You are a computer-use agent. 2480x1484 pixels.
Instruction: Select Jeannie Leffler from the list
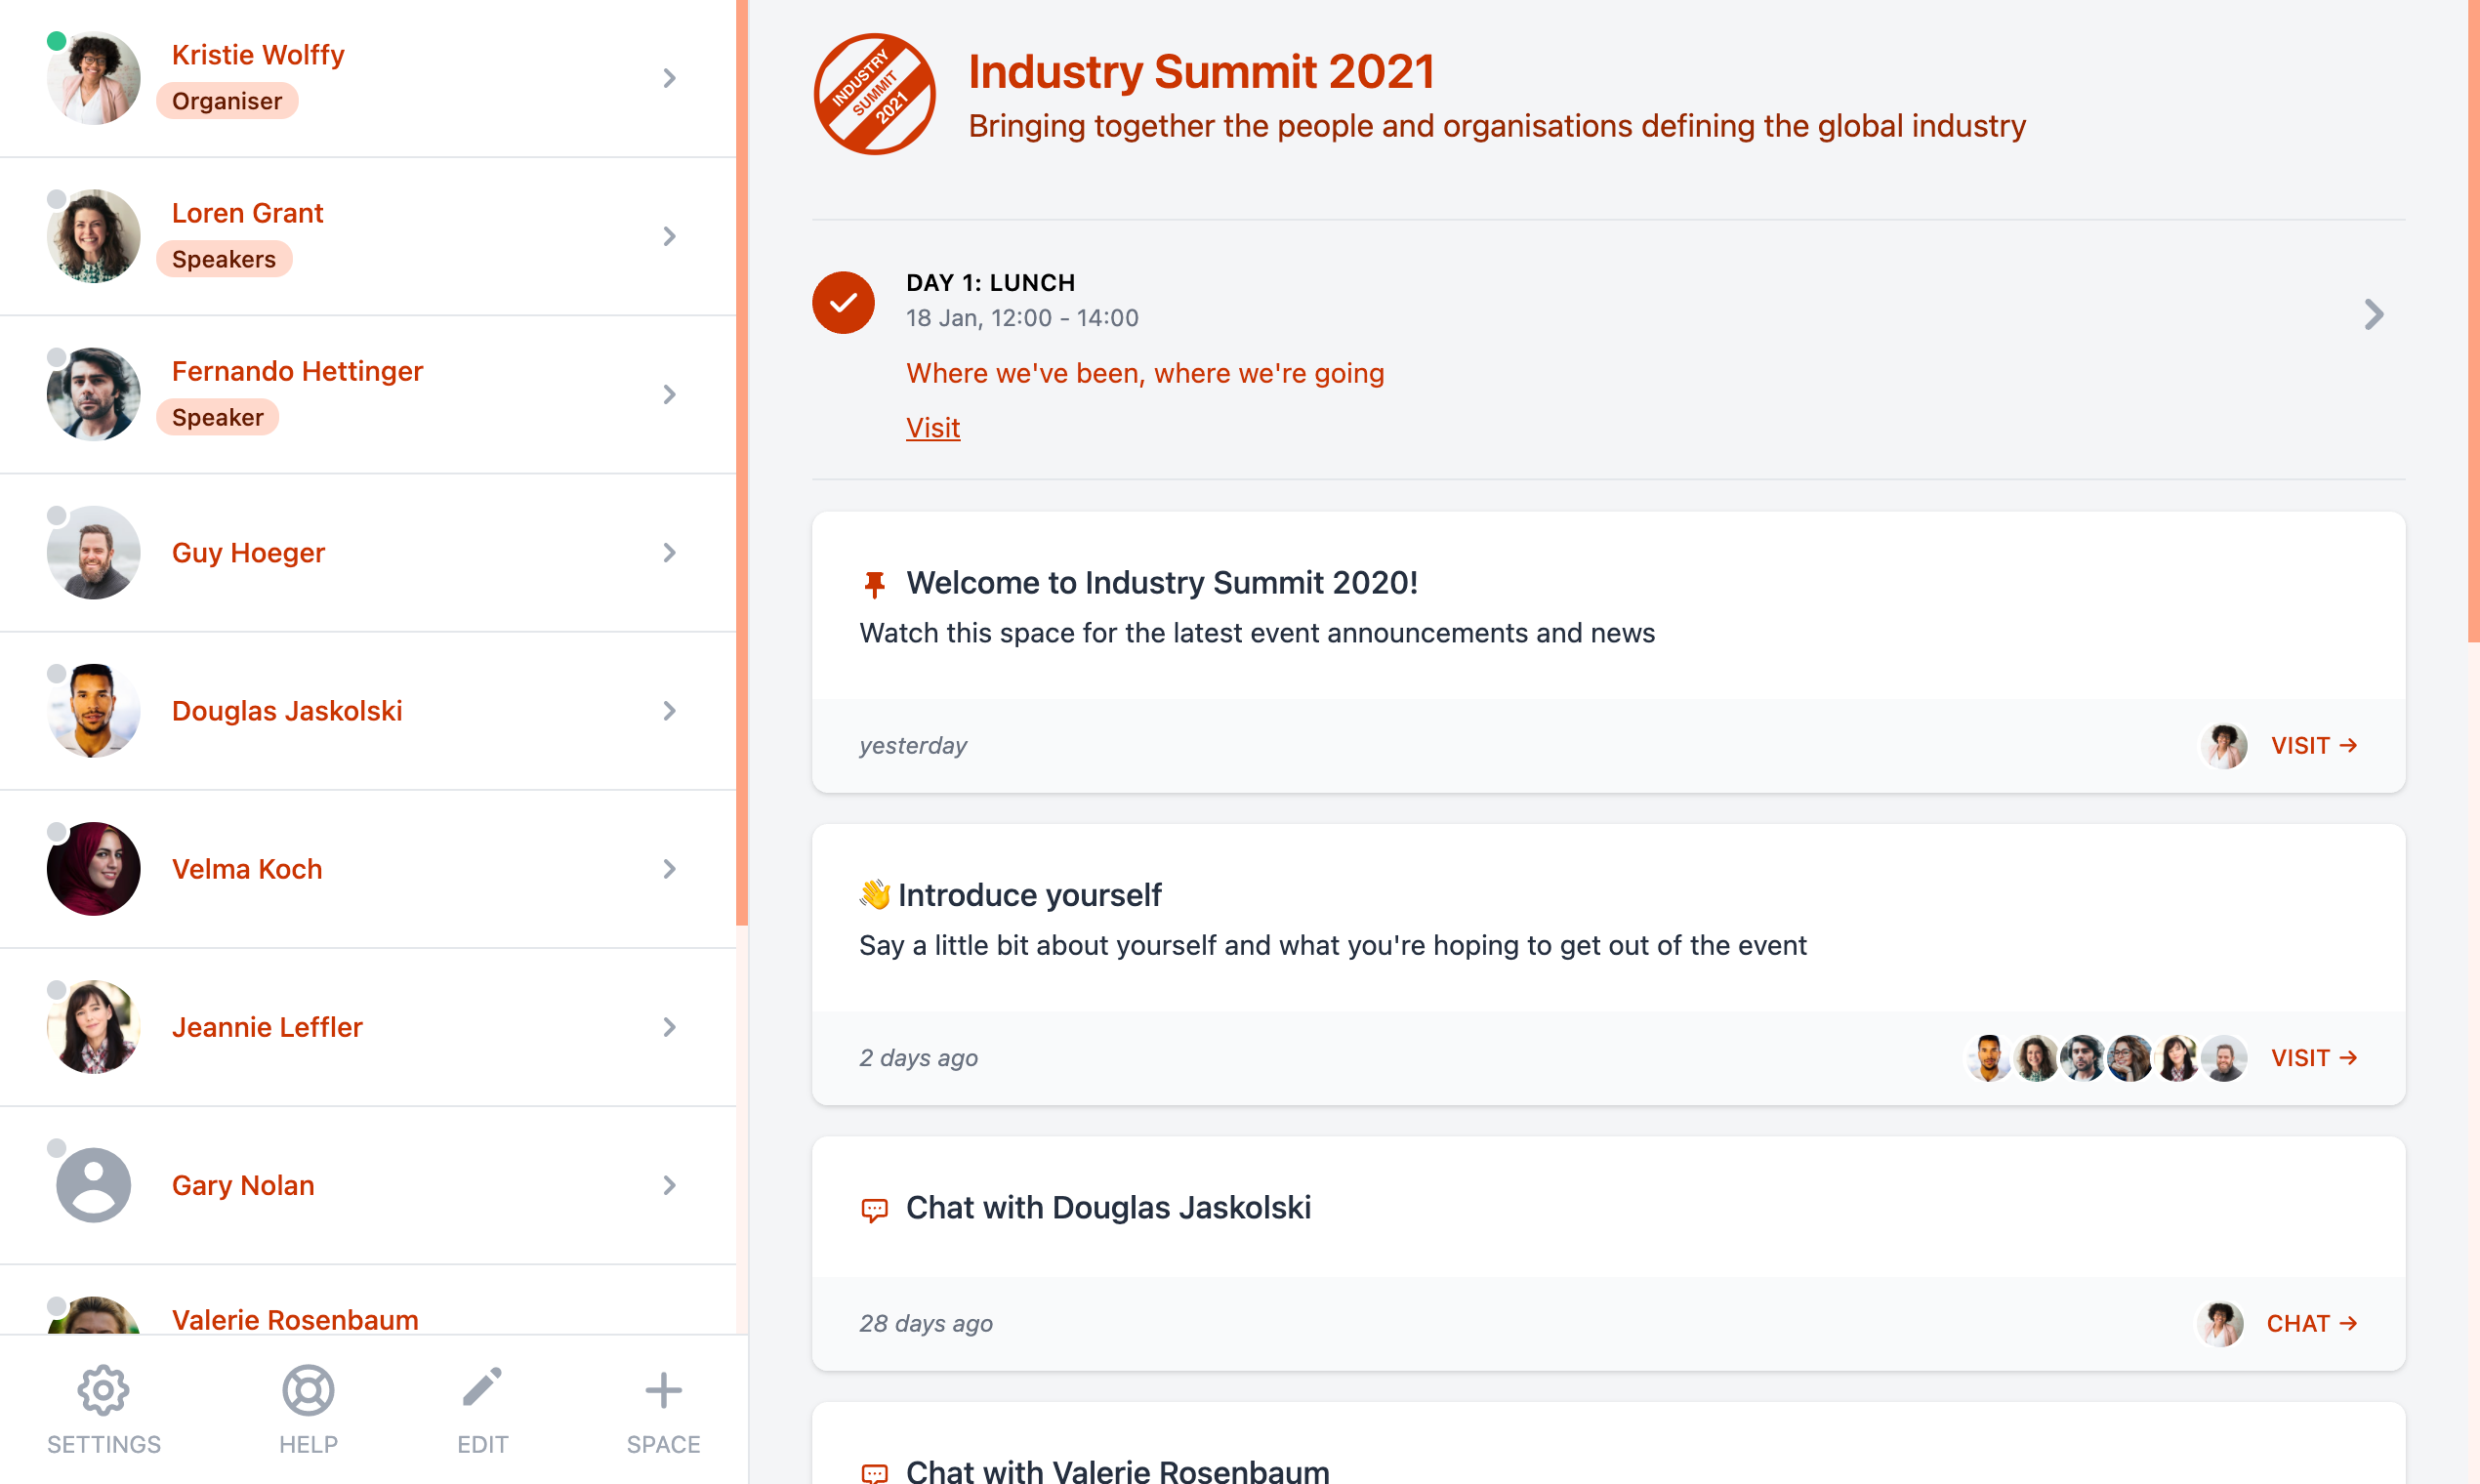click(x=267, y=1027)
